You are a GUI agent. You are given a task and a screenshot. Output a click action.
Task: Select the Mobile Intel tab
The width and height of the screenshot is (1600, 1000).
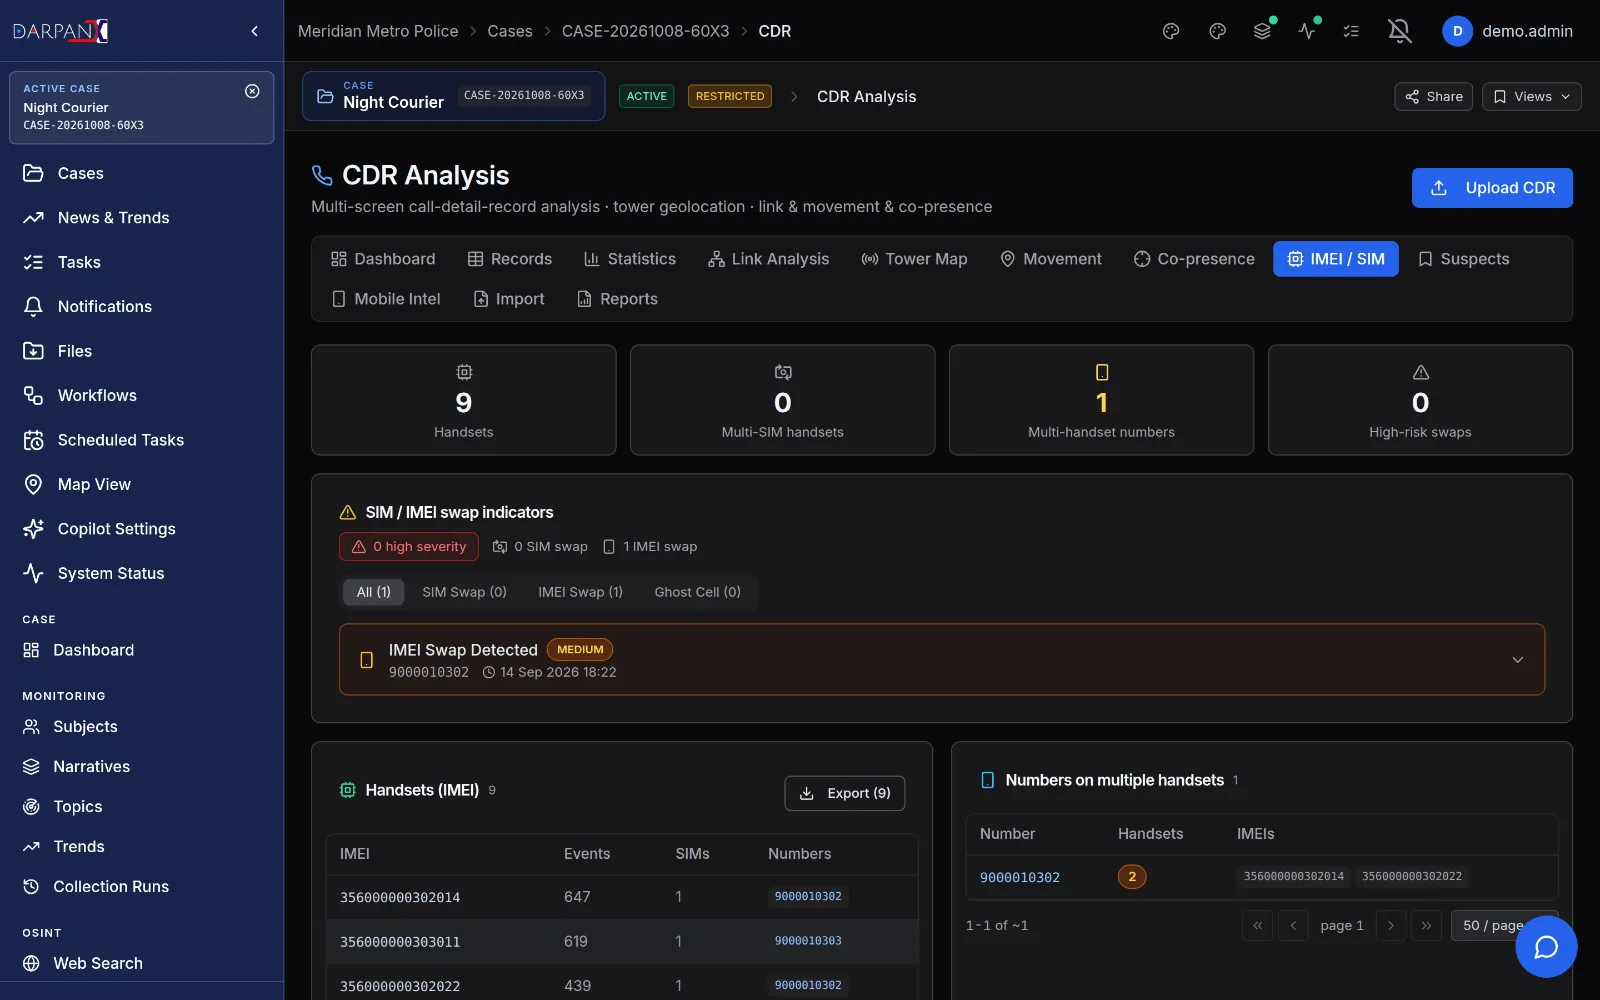click(386, 299)
